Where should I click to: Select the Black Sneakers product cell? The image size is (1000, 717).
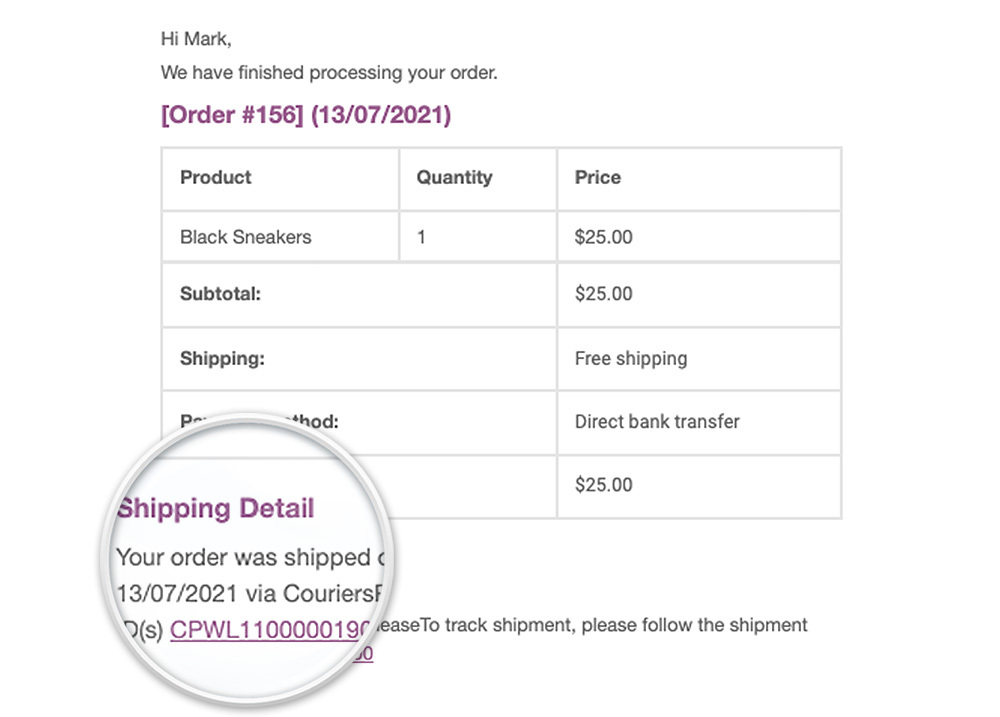point(246,237)
